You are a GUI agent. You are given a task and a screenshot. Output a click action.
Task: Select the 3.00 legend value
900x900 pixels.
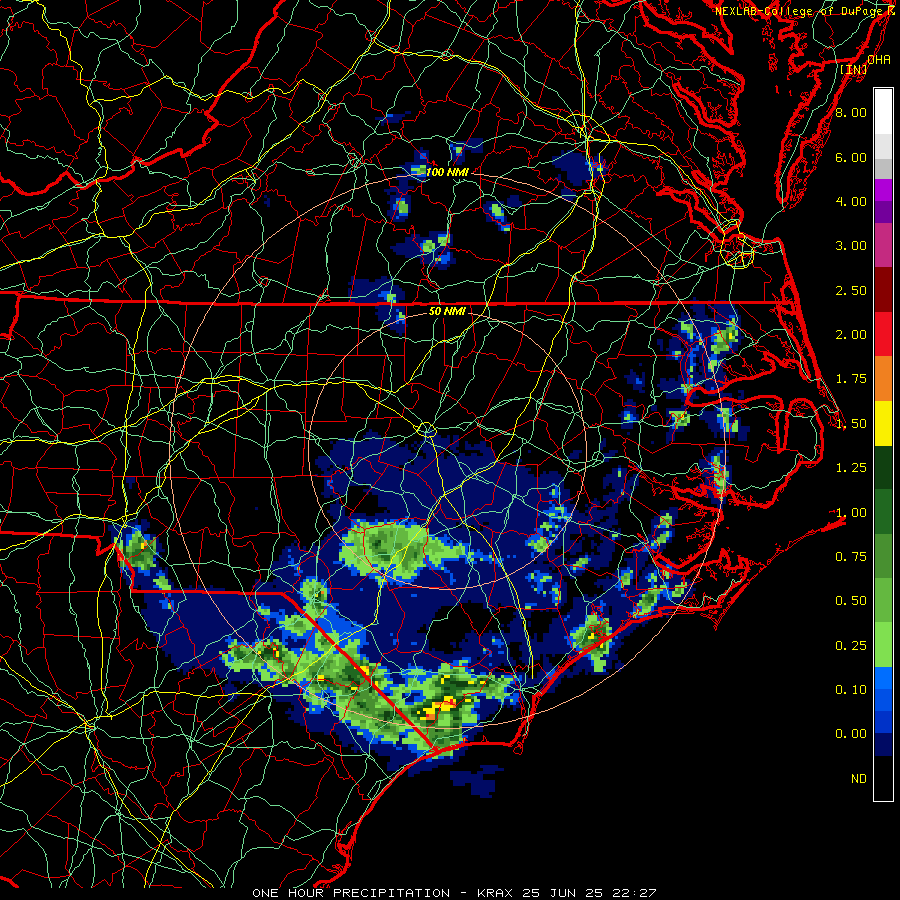point(851,246)
